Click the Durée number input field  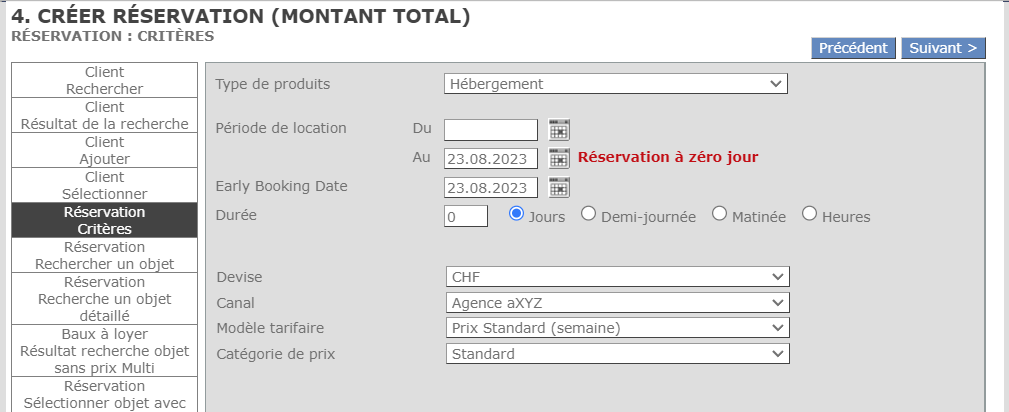pyautogui.click(x=466, y=216)
